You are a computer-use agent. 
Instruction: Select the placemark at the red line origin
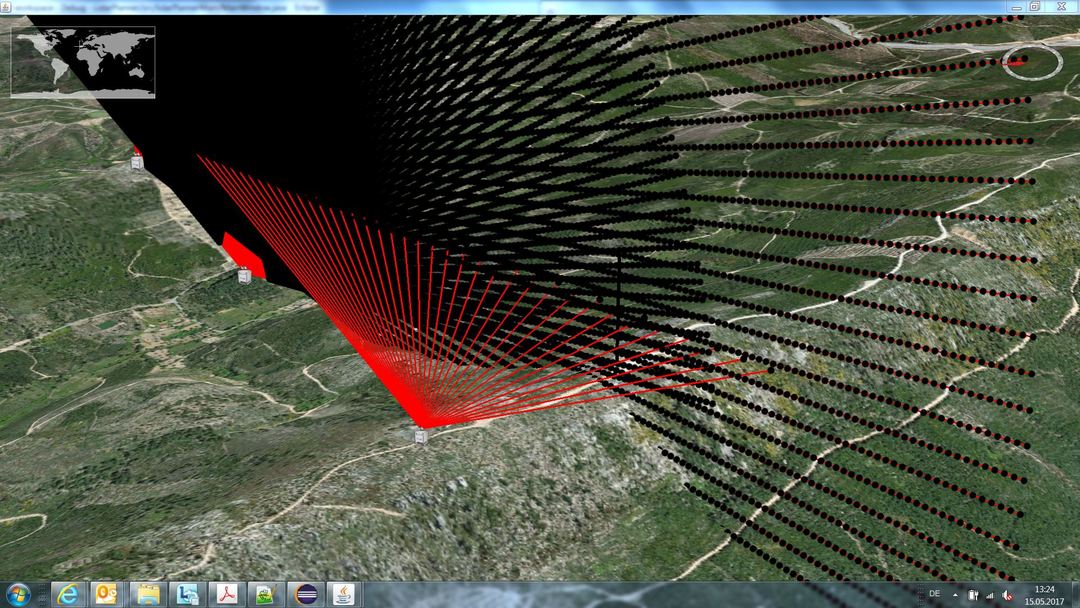click(x=421, y=435)
